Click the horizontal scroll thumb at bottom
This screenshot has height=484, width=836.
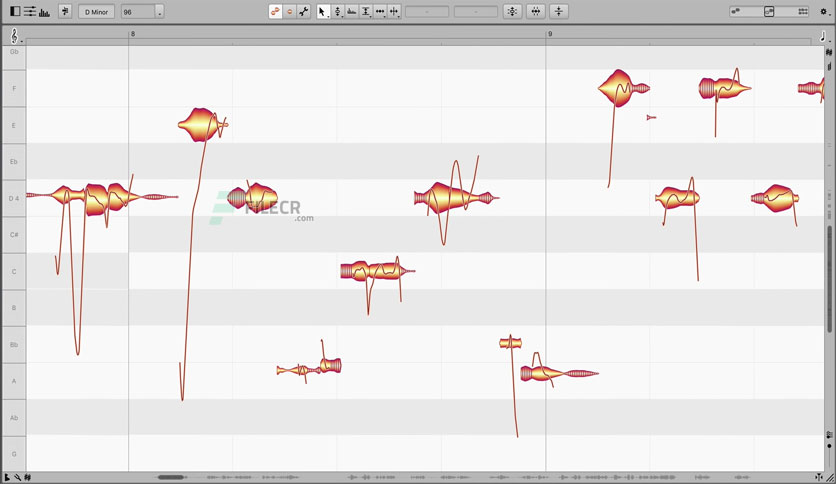pyautogui.click(x=171, y=477)
